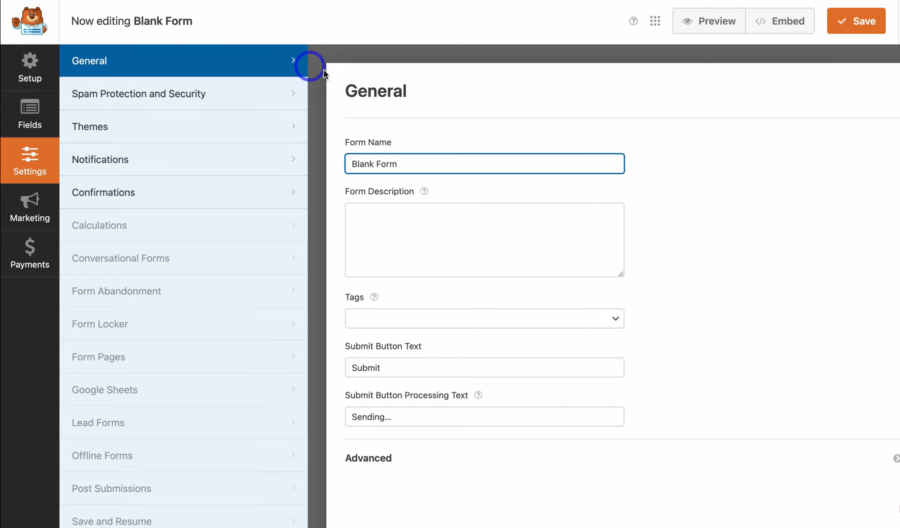Image resolution: width=900 pixels, height=528 pixels.
Task: Click the chevron on Spam Protection row
Action: click(x=293, y=93)
